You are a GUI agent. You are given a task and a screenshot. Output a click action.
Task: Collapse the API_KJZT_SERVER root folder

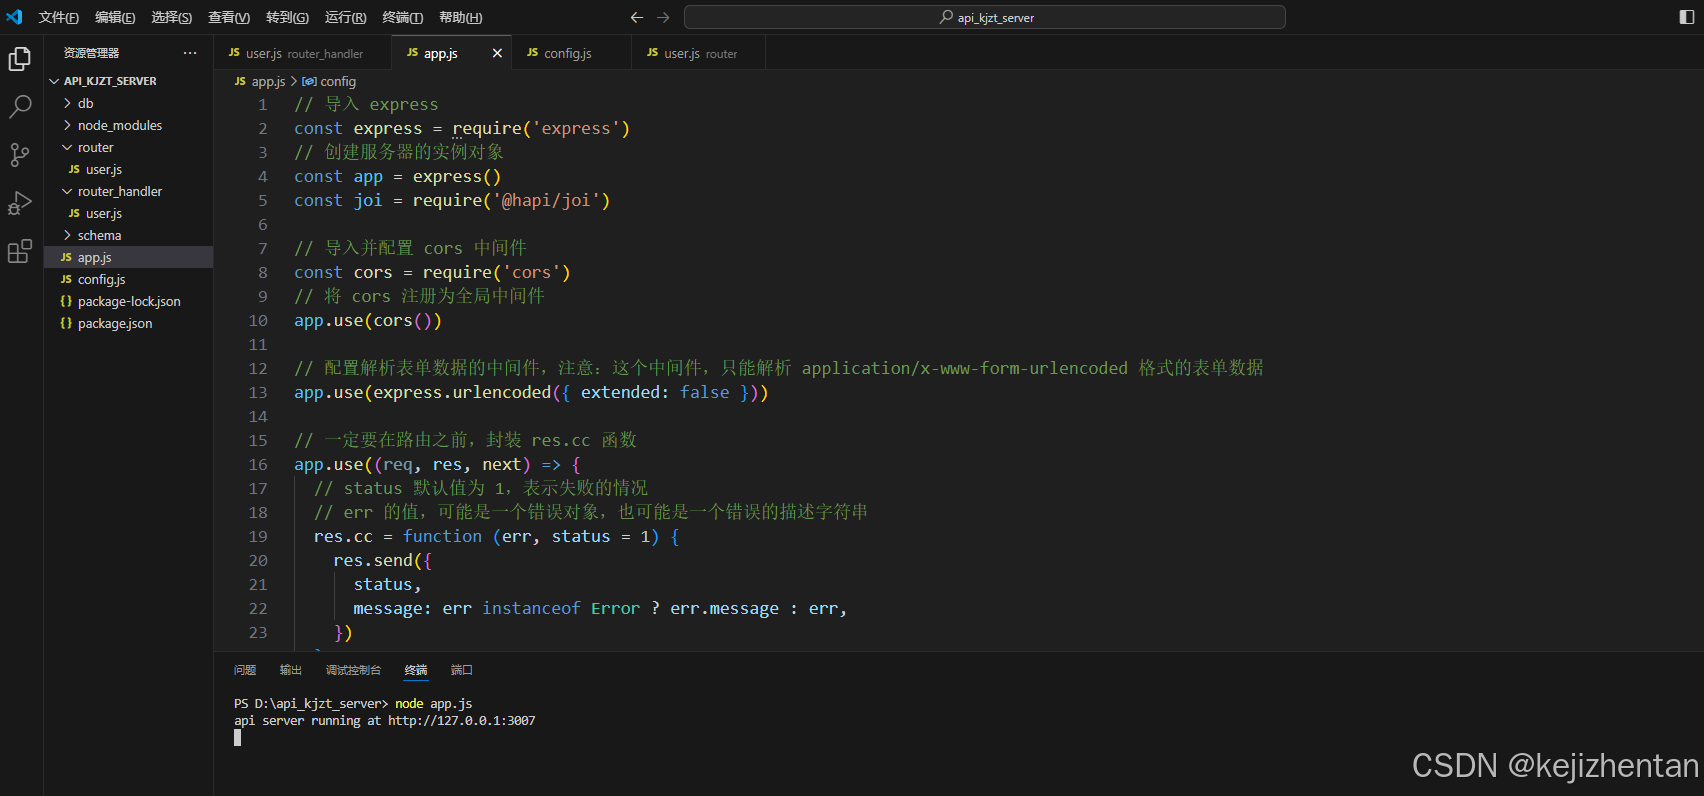click(x=54, y=81)
